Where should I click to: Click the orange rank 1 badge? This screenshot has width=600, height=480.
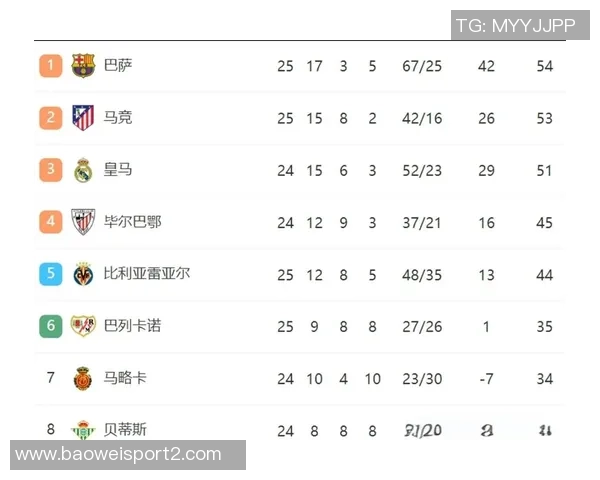tap(50, 66)
